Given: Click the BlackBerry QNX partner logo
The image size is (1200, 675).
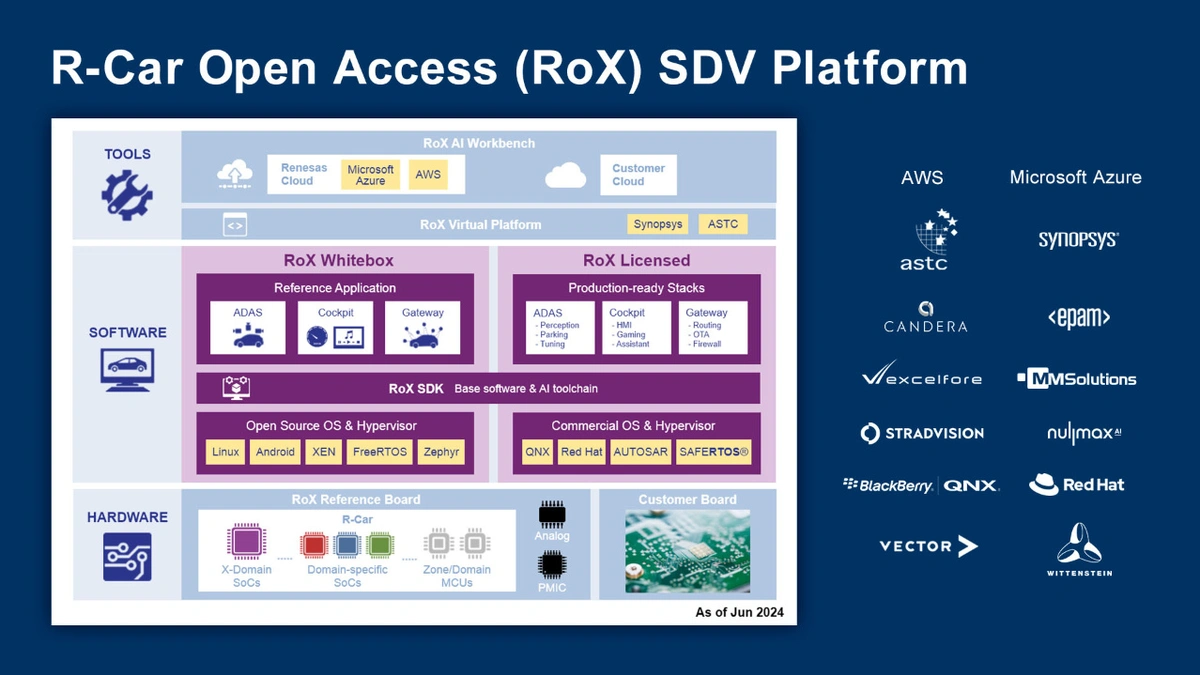Looking at the screenshot, I should click(921, 485).
